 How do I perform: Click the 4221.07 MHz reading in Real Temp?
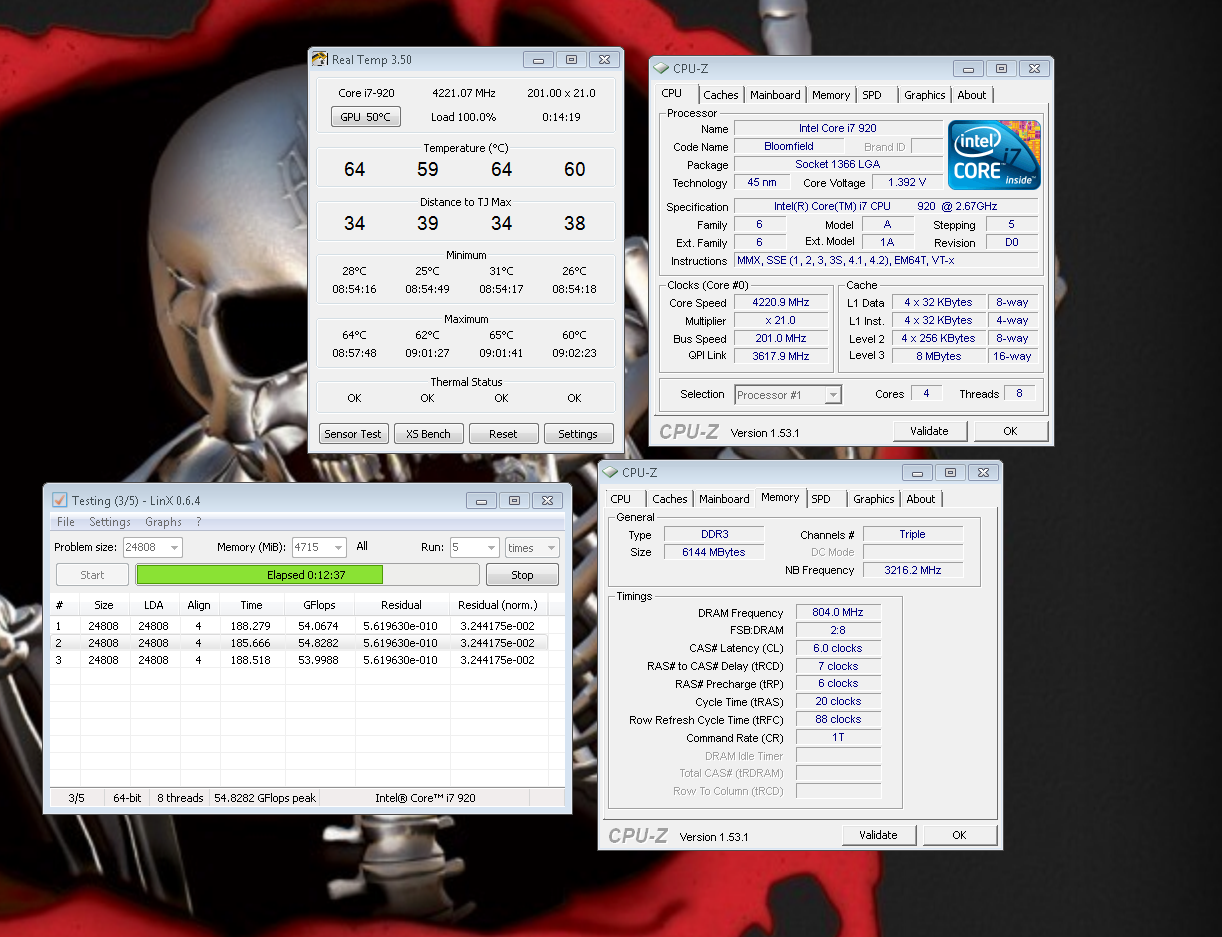click(464, 93)
